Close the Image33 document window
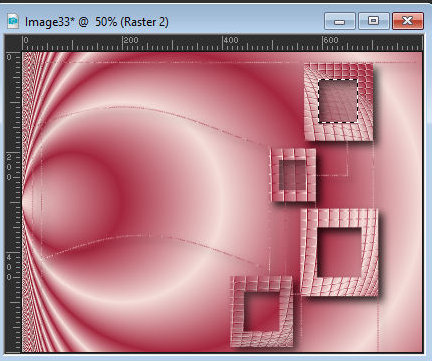Viewport: 432px width, 361px height. [x=408, y=21]
